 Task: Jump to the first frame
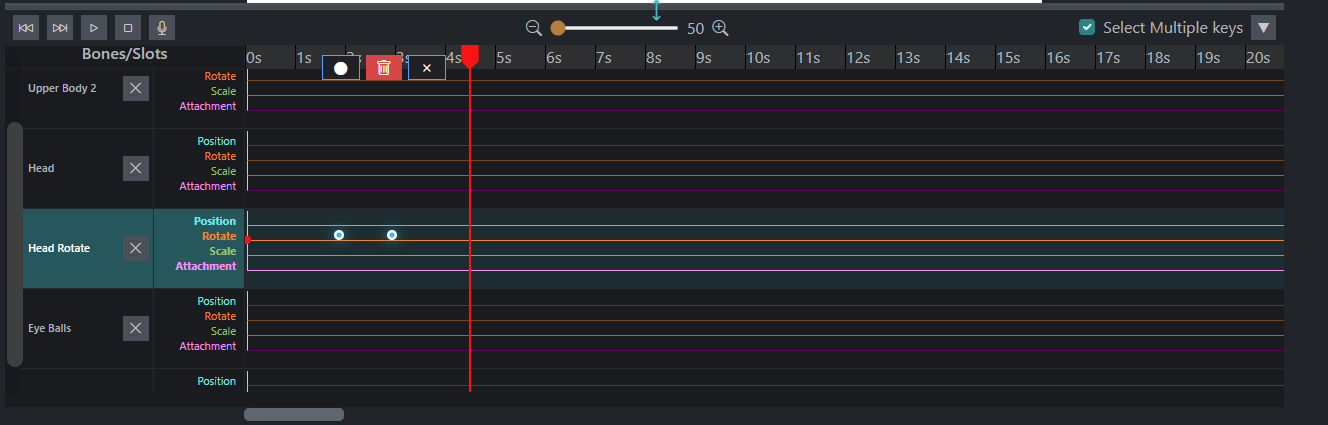26,28
